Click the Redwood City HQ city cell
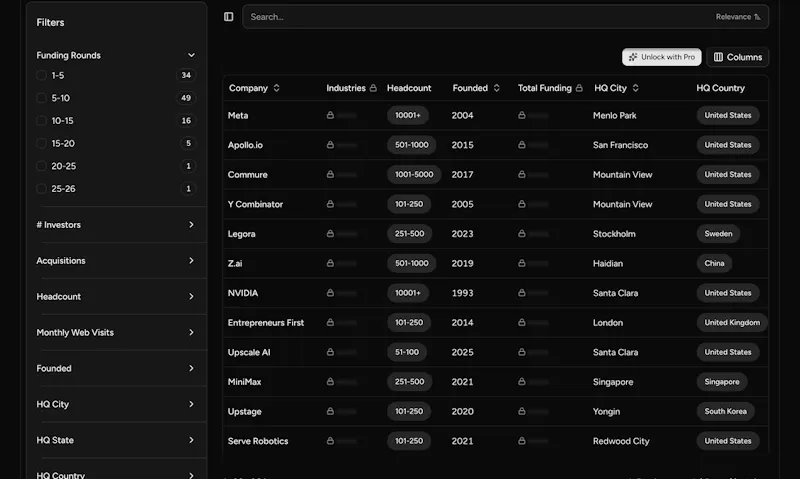The image size is (800, 479). (621, 441)
